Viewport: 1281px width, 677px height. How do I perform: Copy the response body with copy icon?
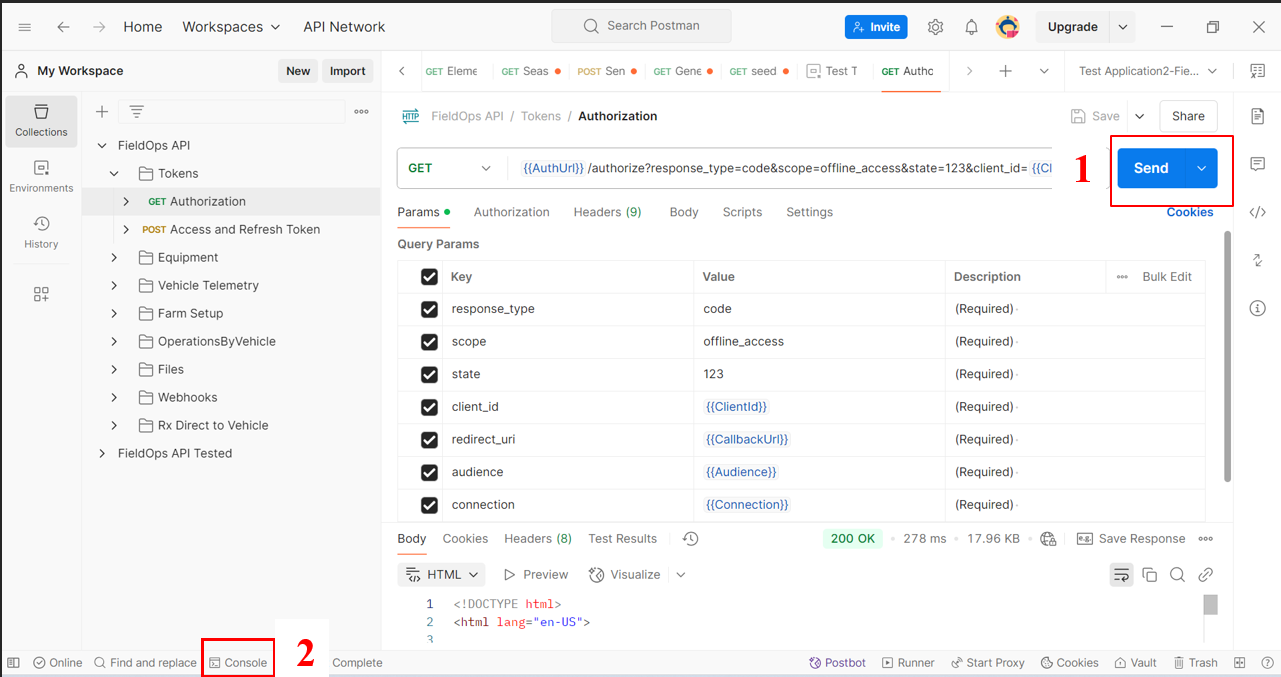click(1149, 575)
